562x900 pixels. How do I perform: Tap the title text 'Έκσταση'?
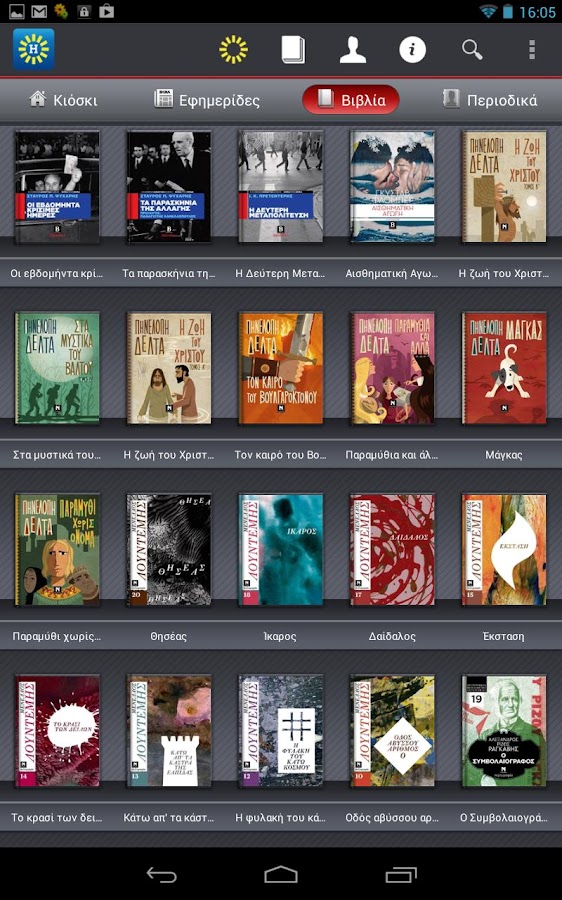503,637
